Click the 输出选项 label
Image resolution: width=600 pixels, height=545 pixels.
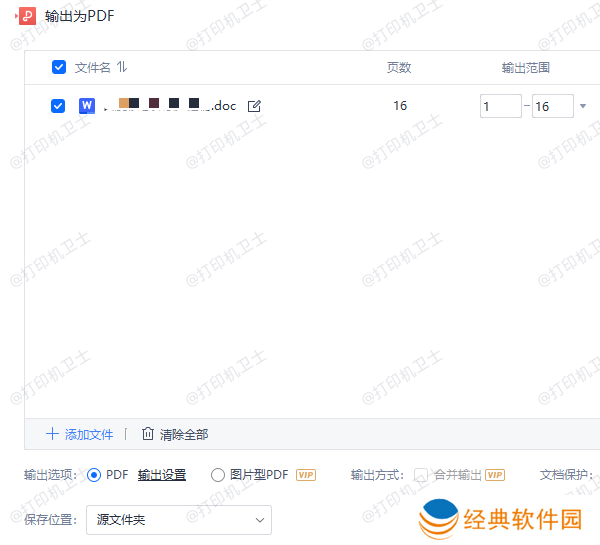point(50,475)
